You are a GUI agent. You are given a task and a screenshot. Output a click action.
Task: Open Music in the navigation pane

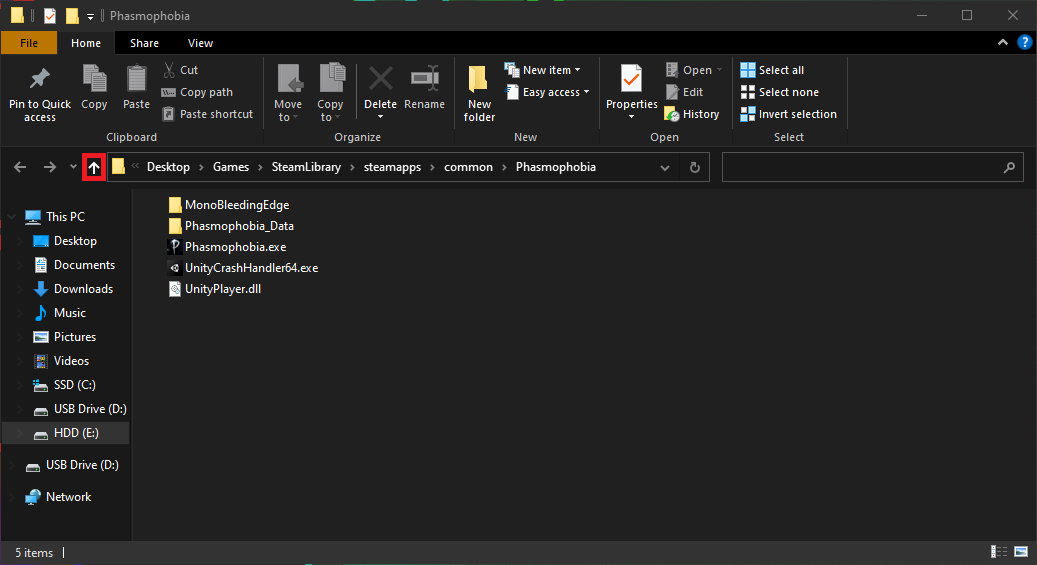click(x=60, y=312)
